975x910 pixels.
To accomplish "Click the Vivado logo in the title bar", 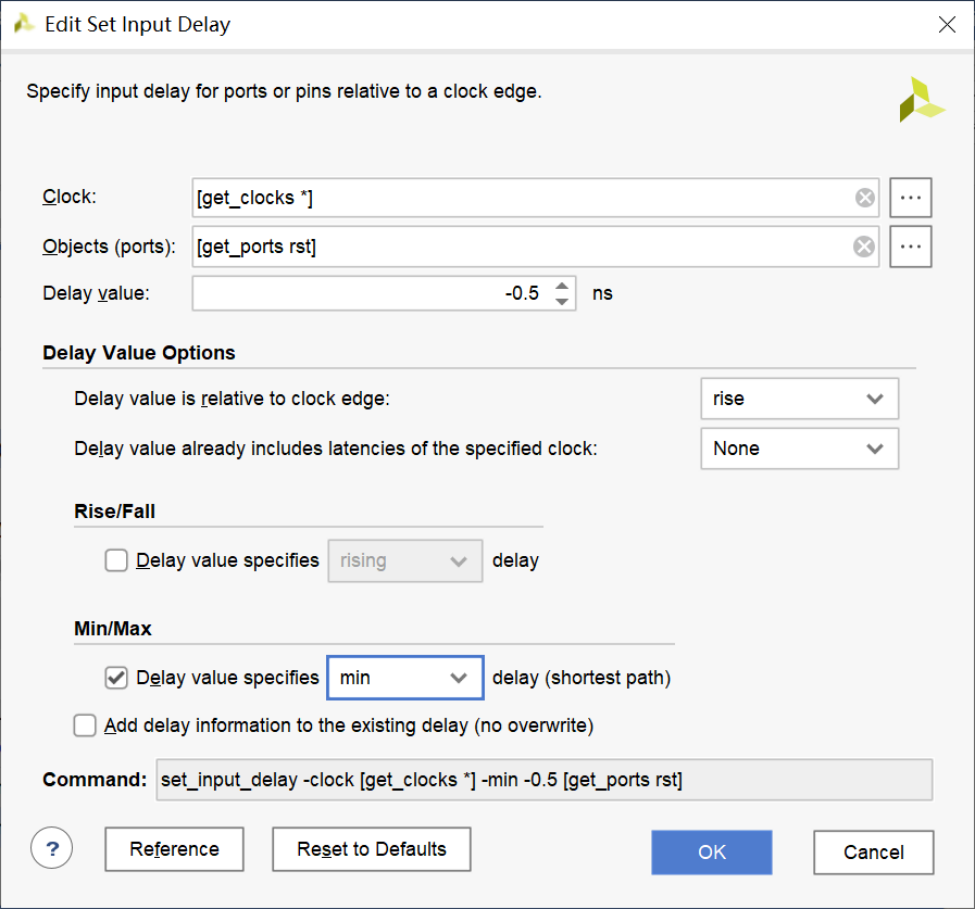I will click(24, 25).
